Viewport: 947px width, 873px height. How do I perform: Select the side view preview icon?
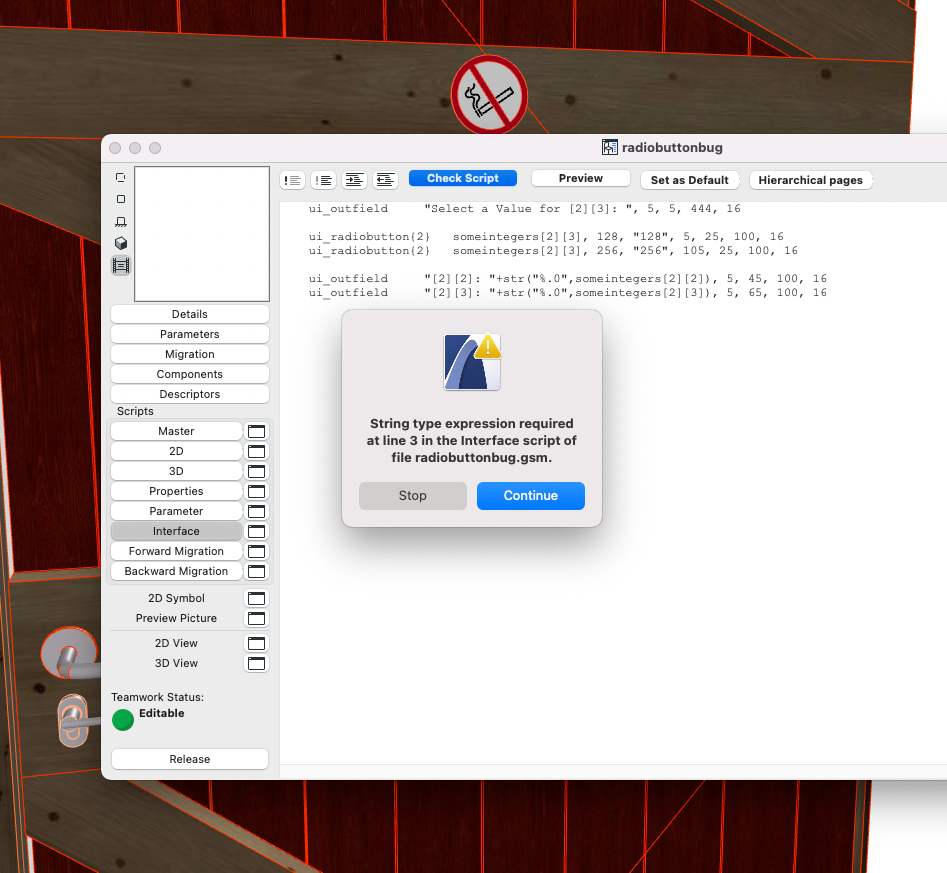[121, 222]
